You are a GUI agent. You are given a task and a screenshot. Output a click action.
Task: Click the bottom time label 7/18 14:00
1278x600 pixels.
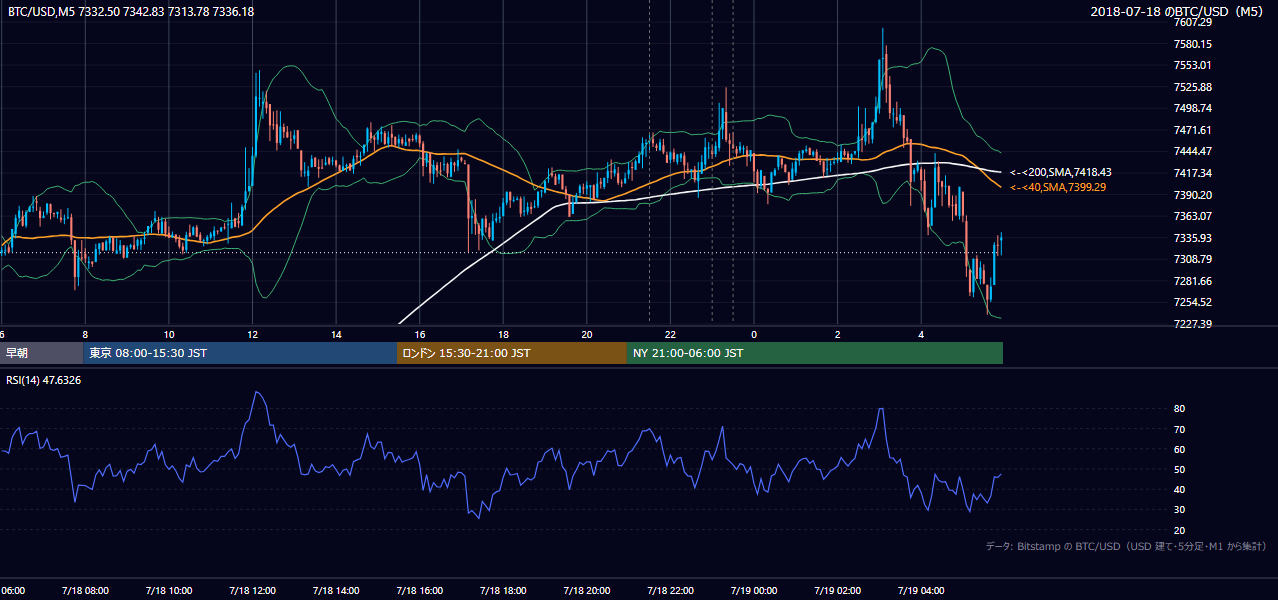coord(335,590)
